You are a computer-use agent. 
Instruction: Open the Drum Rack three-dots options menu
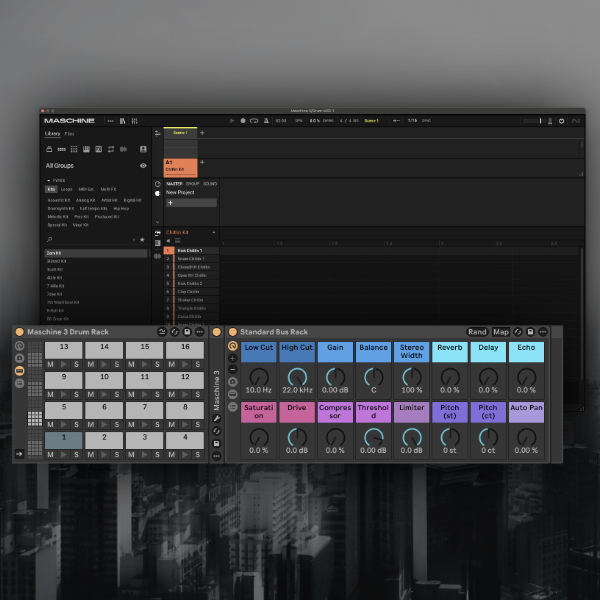tap(200, 332)
